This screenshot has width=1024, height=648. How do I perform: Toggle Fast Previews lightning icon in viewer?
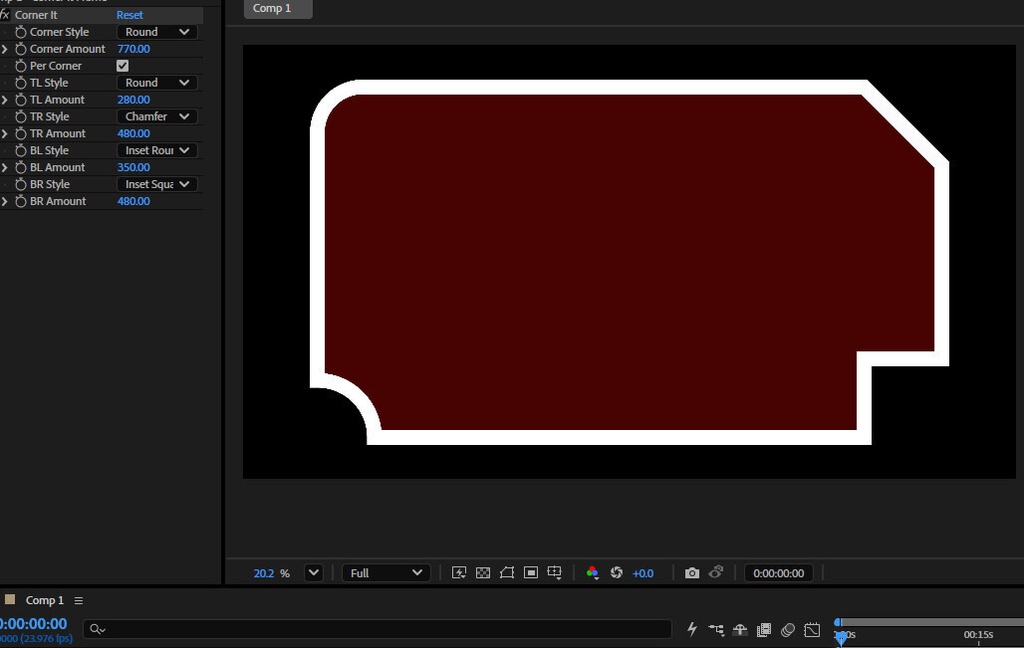458,573
